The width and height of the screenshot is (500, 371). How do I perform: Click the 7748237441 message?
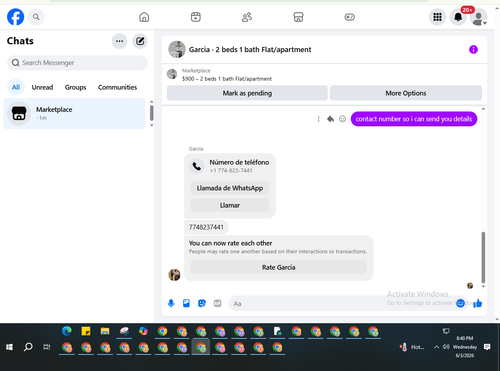tap(206, 227)
